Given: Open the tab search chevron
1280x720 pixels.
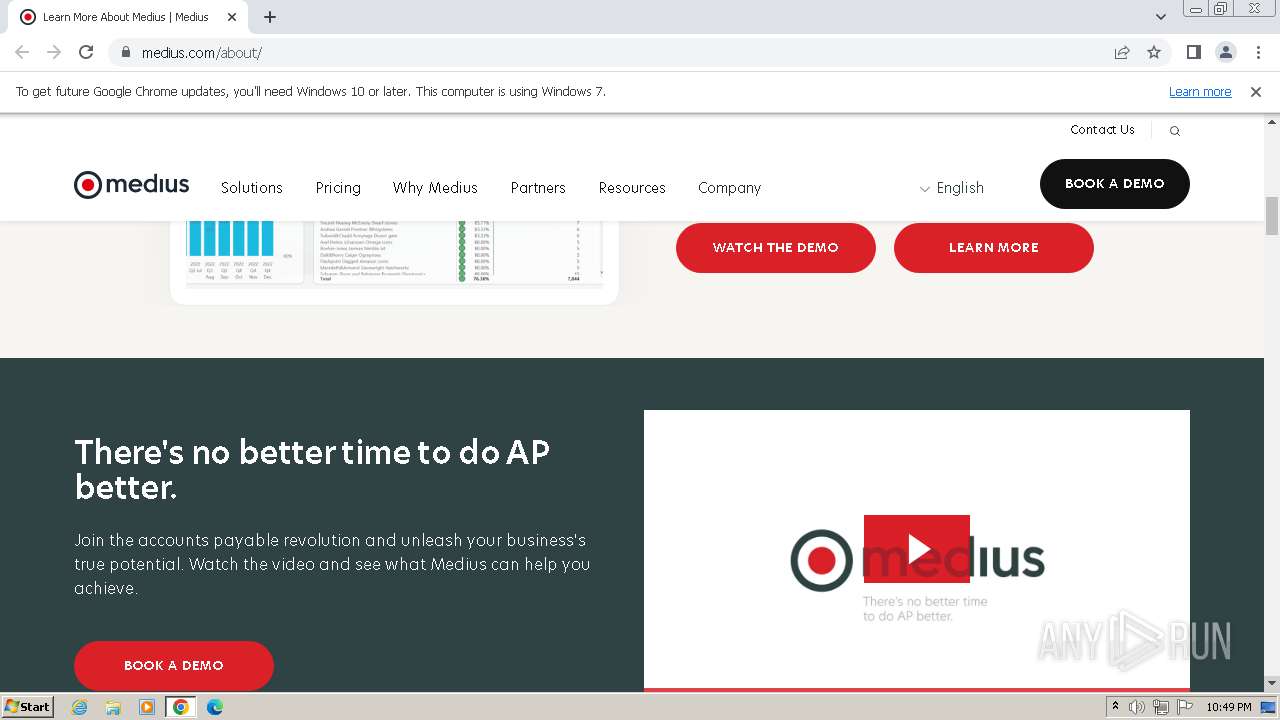Looking at the screenshot, I should pos(1161,17).
